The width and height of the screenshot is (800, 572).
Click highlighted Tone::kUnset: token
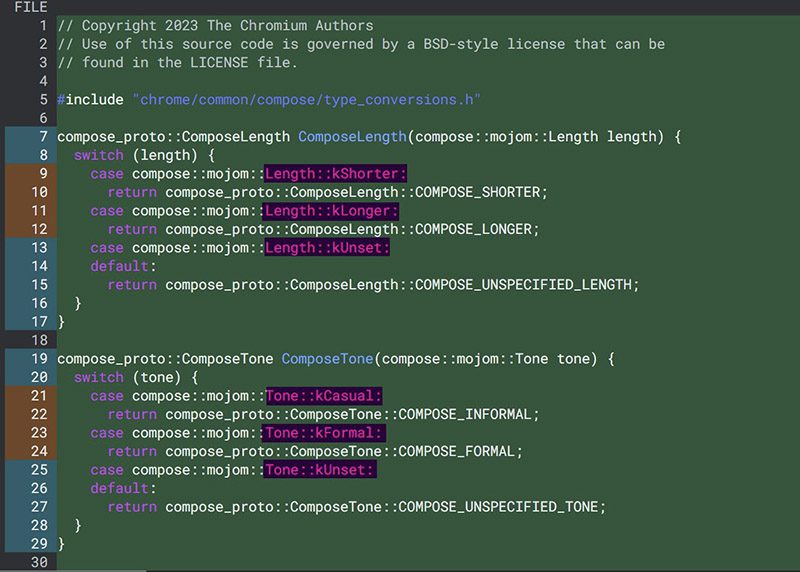[319, 469]
